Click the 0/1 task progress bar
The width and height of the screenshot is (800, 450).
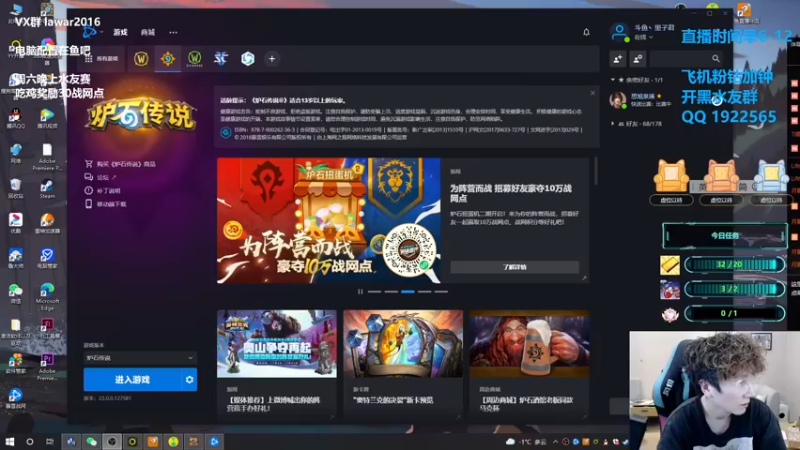tap(734, 313)
